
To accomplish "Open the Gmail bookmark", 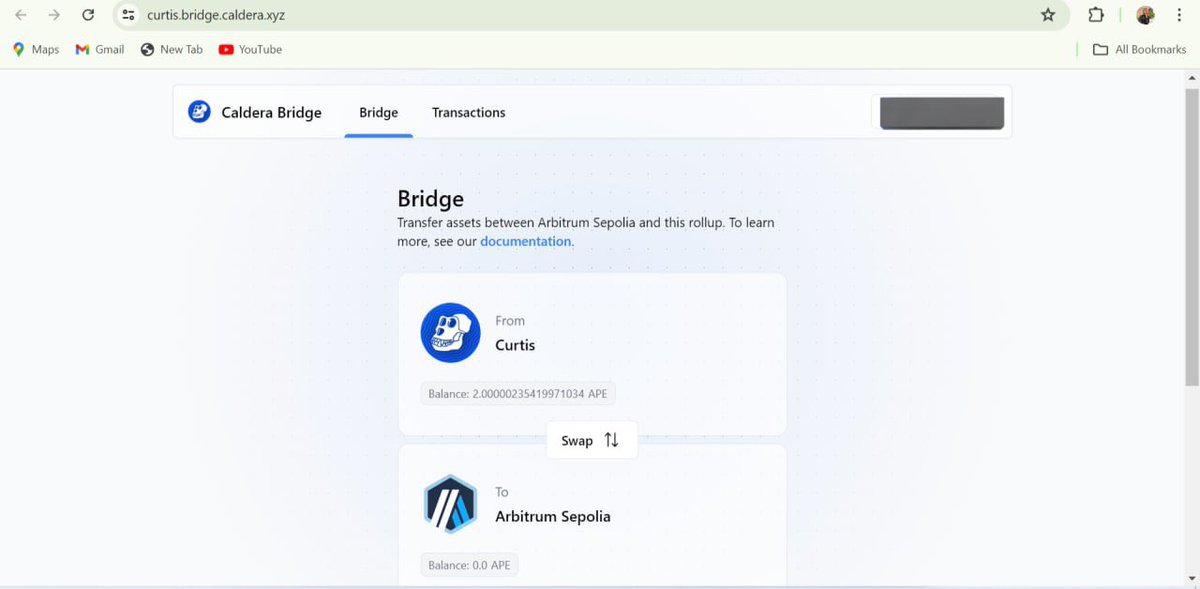I will (100, 49).
